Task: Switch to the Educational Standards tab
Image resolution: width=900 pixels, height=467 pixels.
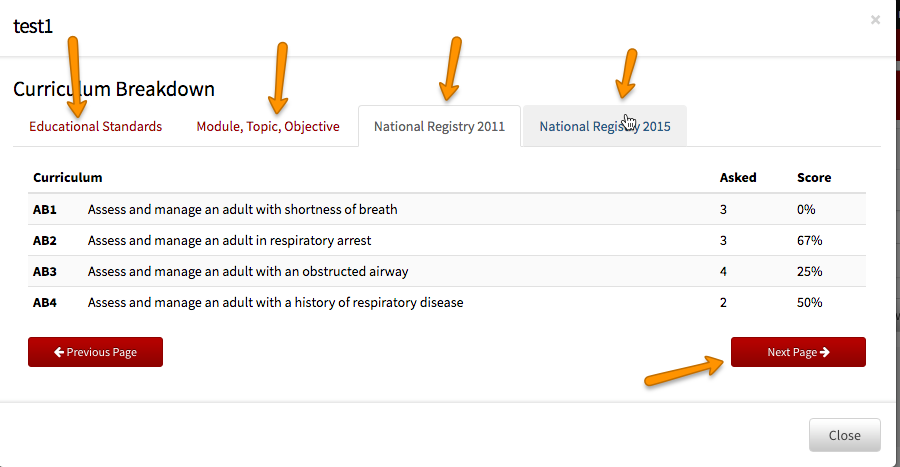Action: (95, 126)
